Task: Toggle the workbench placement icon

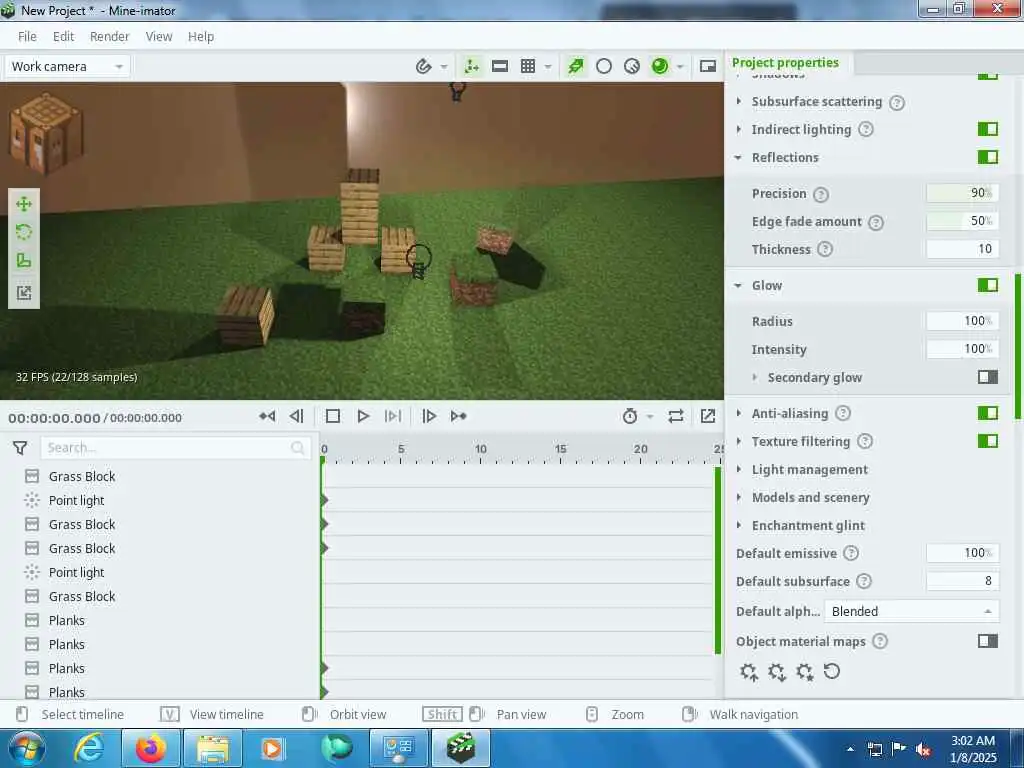Action: (x=472, y=66)
